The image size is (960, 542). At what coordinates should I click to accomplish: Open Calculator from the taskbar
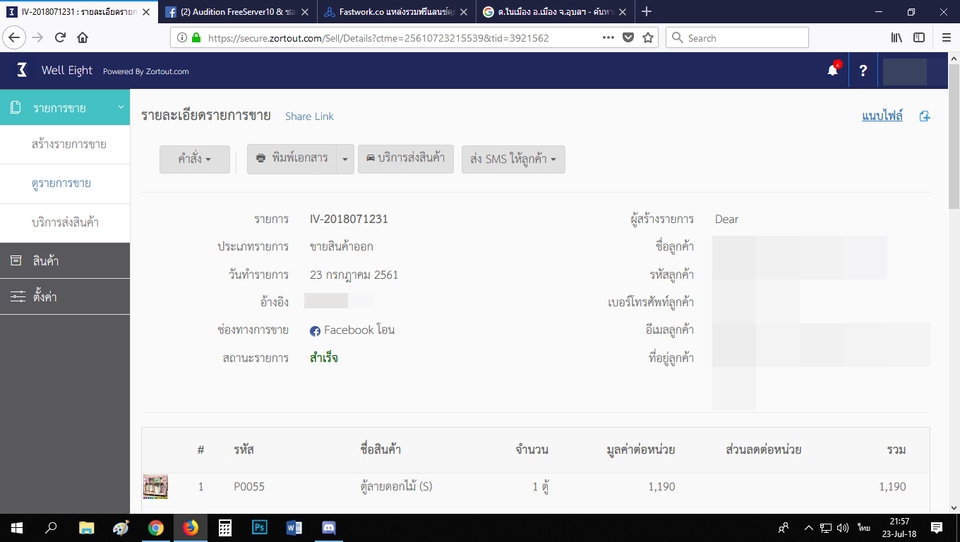click(225, 527)
